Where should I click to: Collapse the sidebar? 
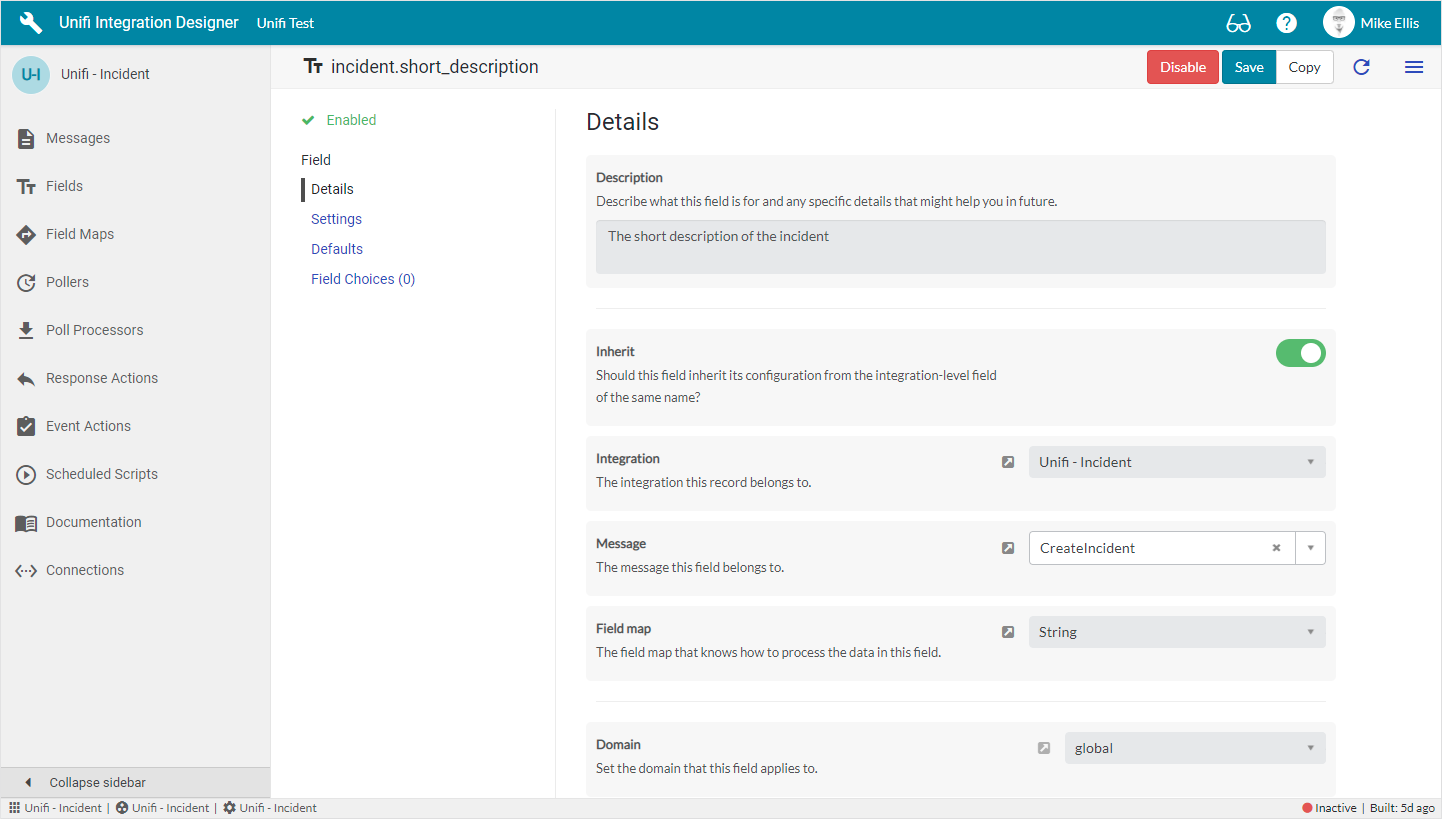click(x=98, y=782)
